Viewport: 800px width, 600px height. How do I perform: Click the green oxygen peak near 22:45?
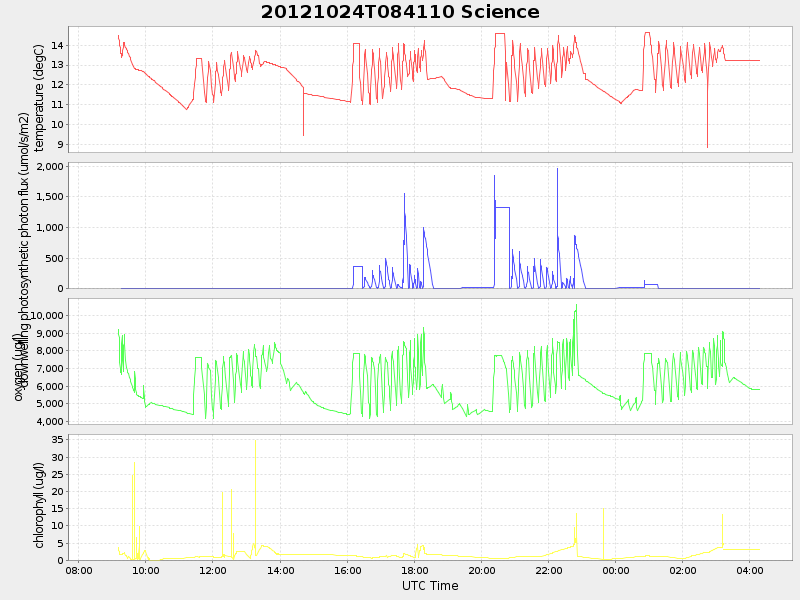(x=577, y=305)
